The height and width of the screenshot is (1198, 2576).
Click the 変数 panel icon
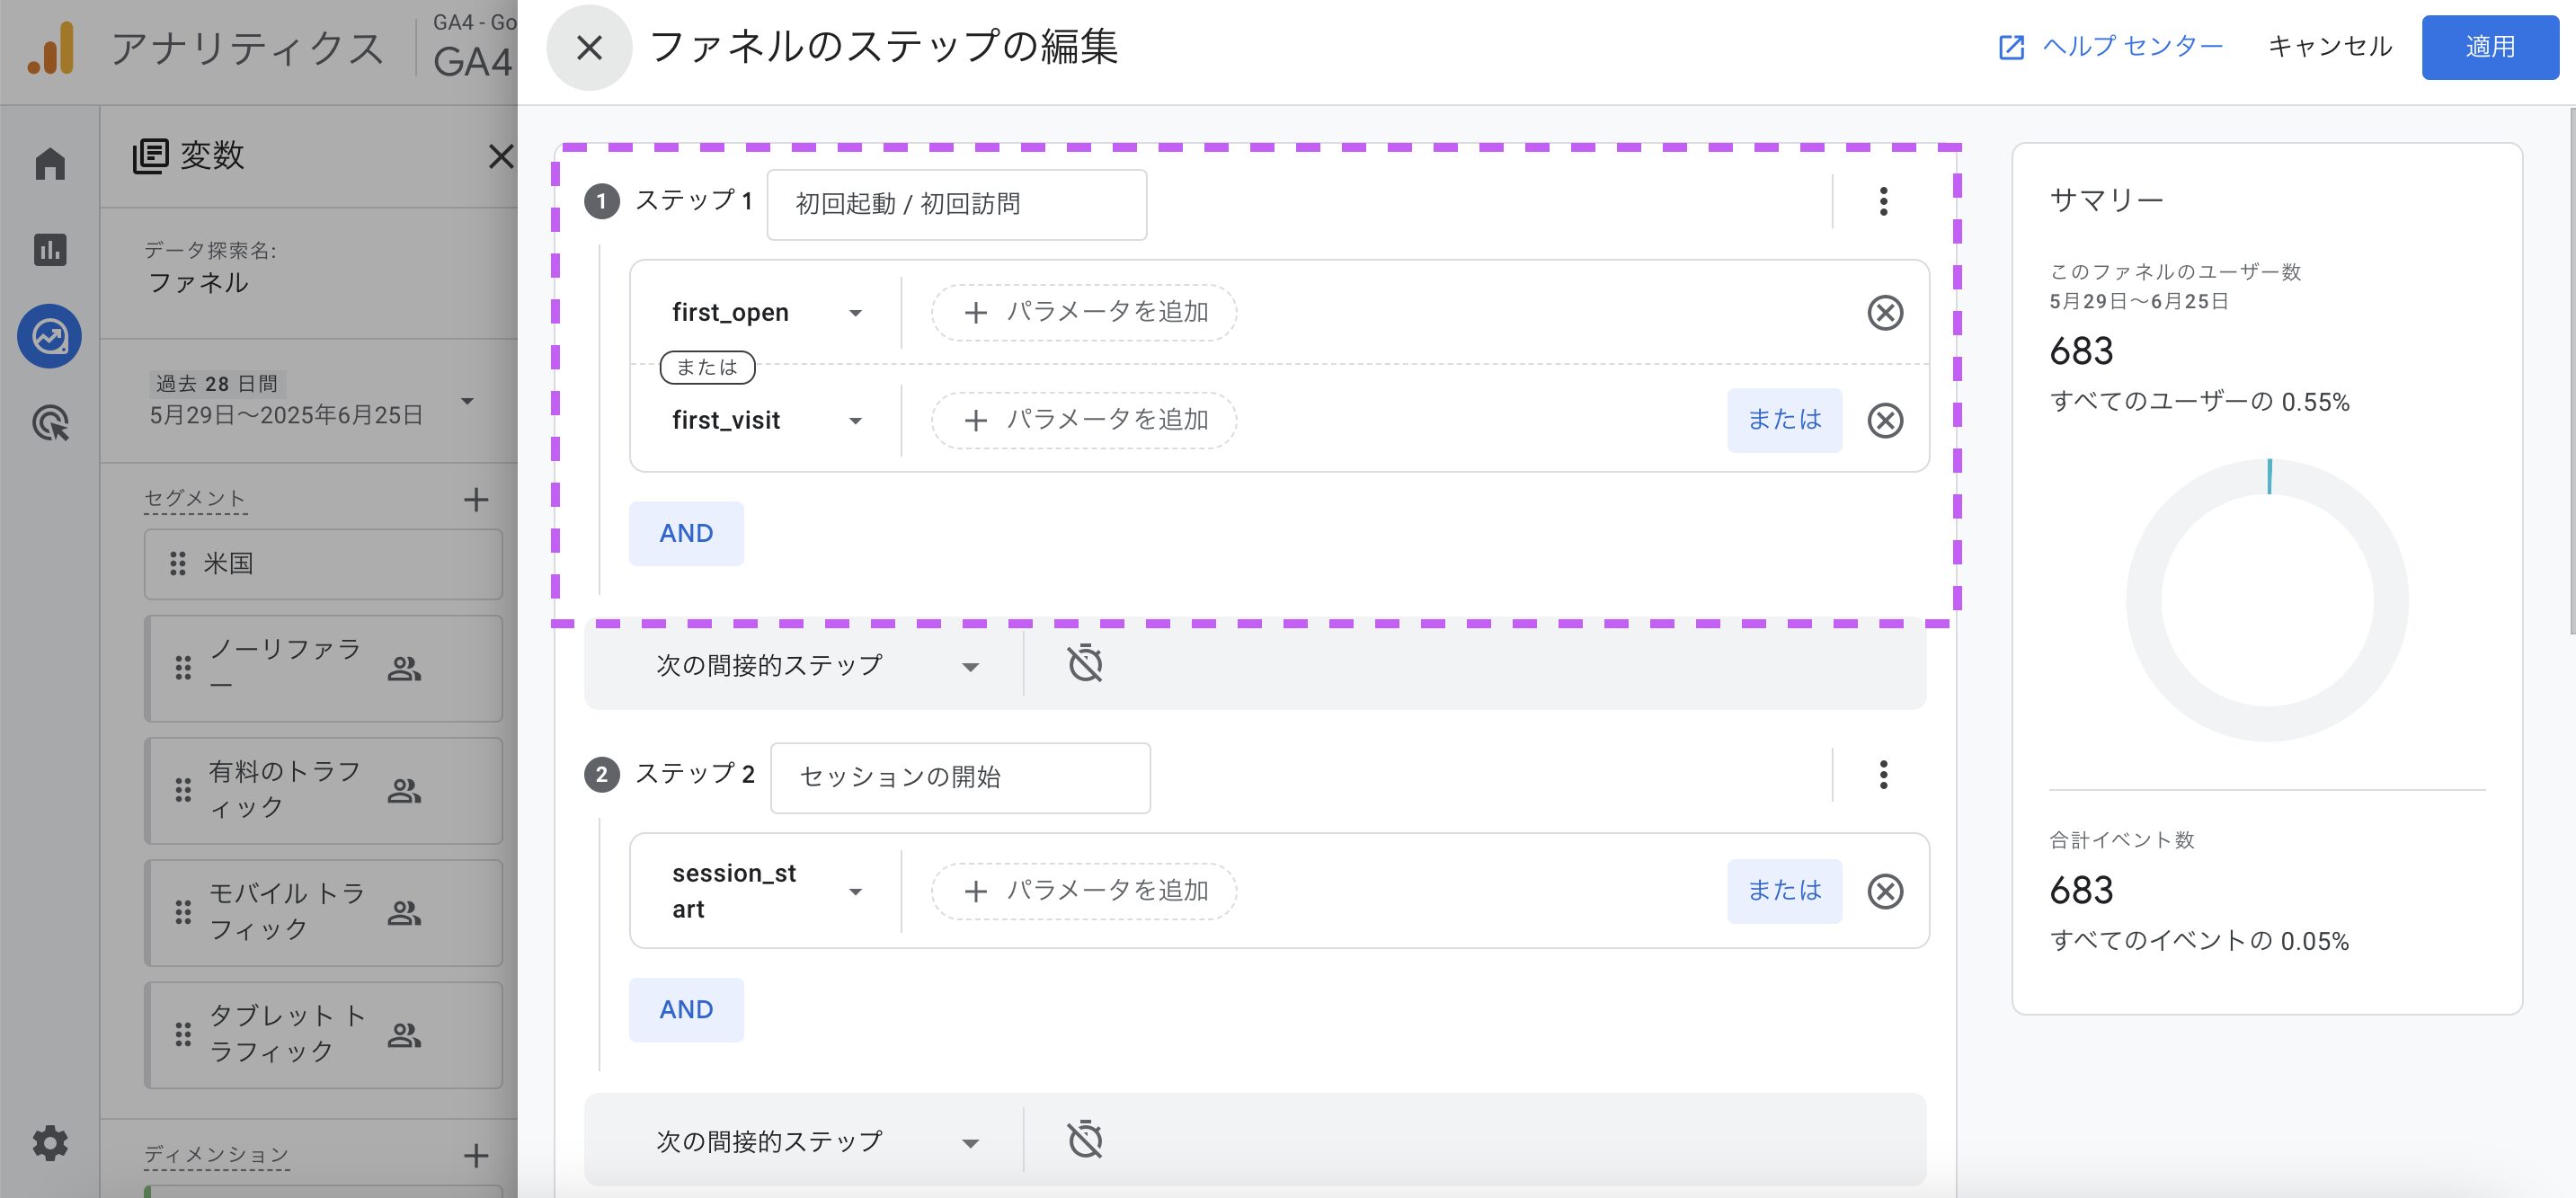150,156
